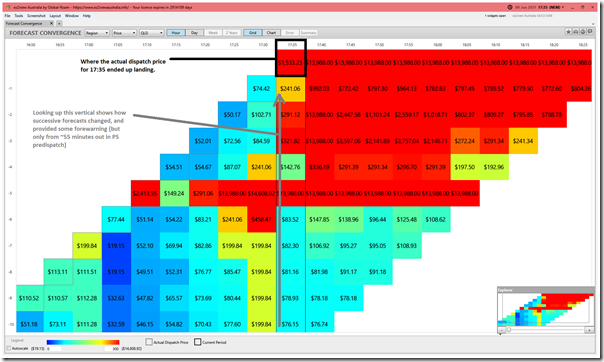
Task: Click the zoom out minus icon in Explorer
Action: click(x=501, y=330)
